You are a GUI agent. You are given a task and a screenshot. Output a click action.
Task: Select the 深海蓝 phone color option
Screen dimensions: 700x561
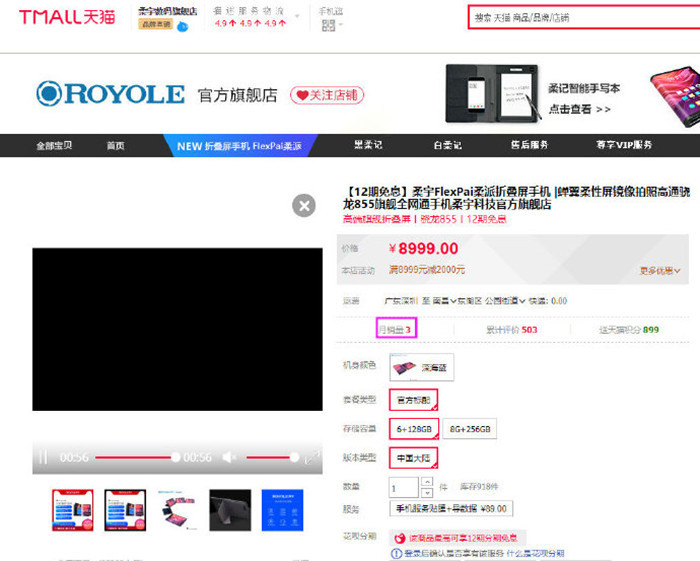click(x=420, y=367)
